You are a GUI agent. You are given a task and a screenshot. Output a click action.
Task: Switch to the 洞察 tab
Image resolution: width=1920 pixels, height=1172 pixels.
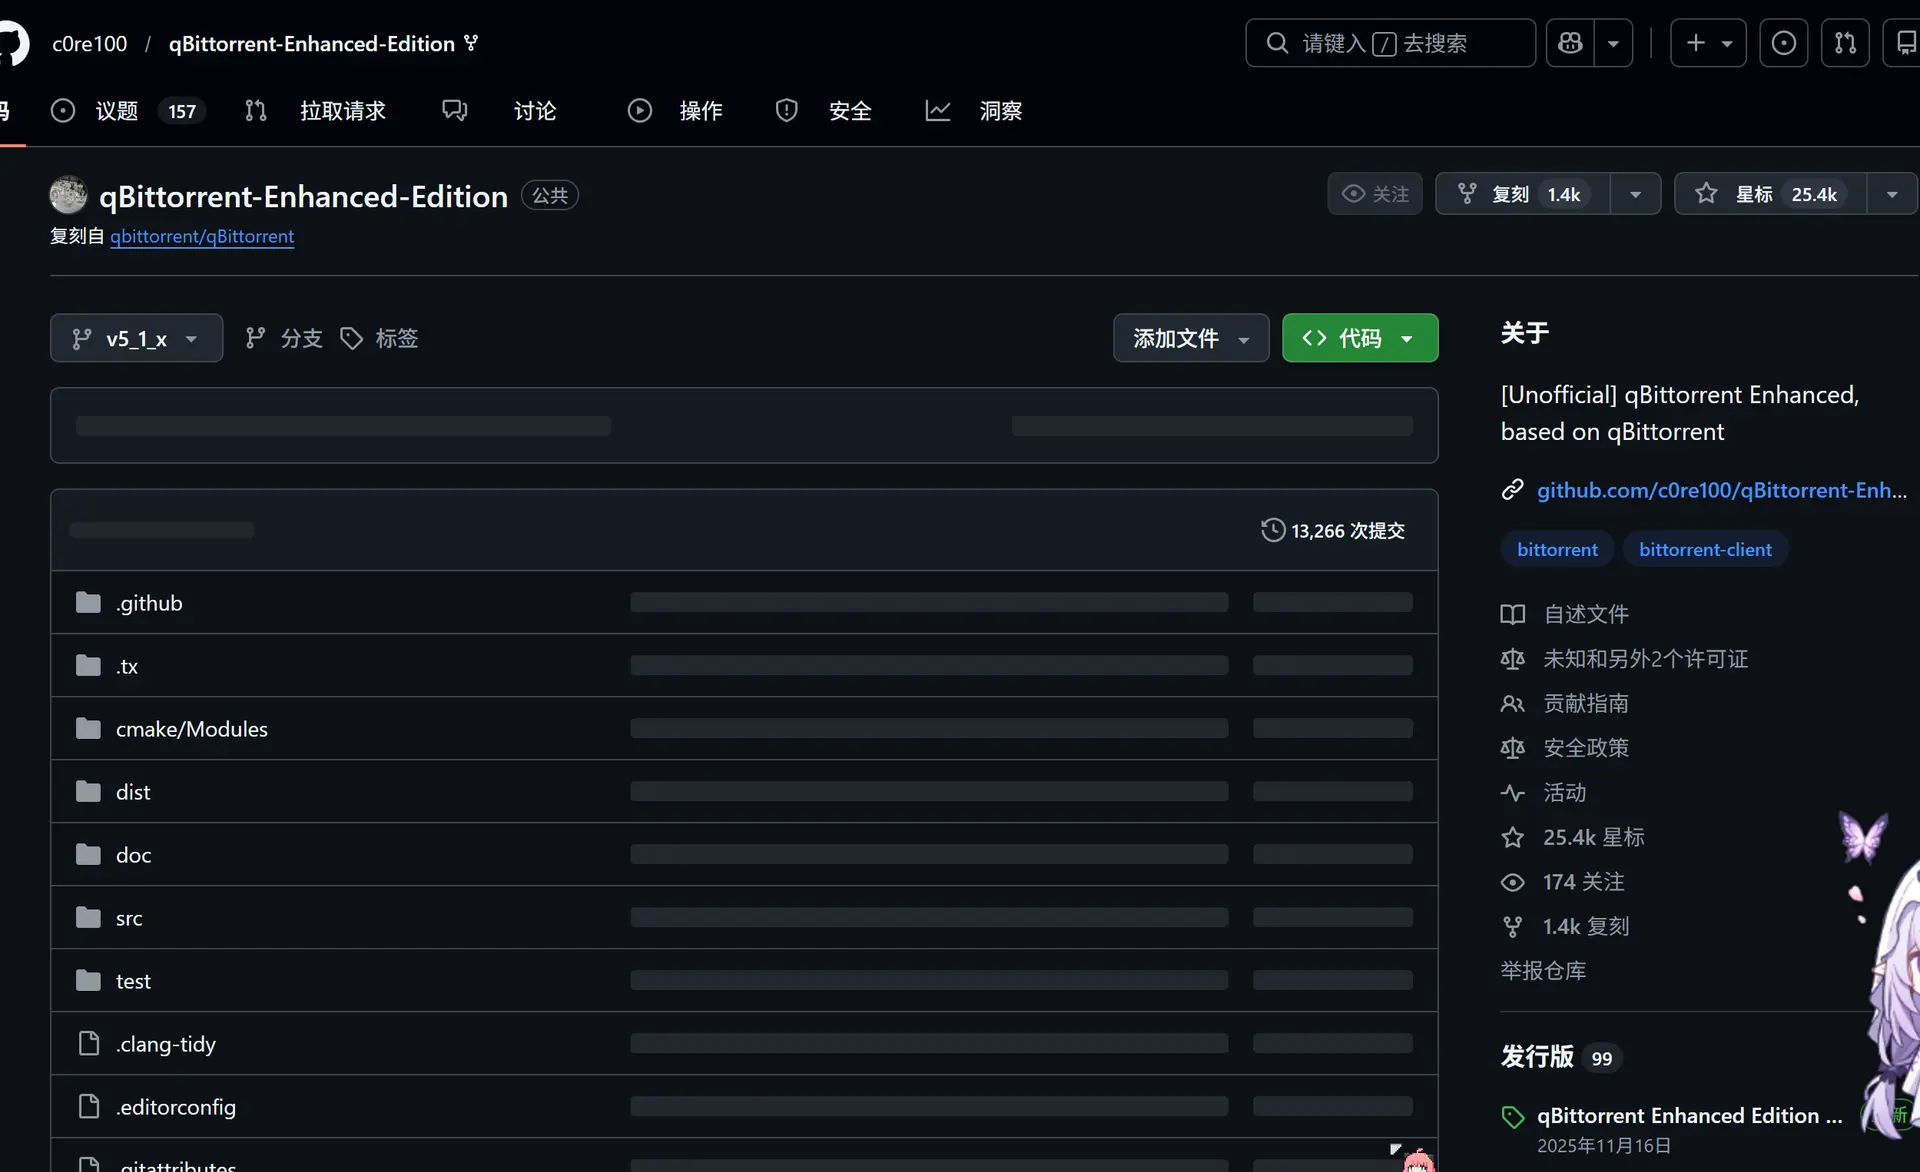pyautogui.click(x=974, y=111)
